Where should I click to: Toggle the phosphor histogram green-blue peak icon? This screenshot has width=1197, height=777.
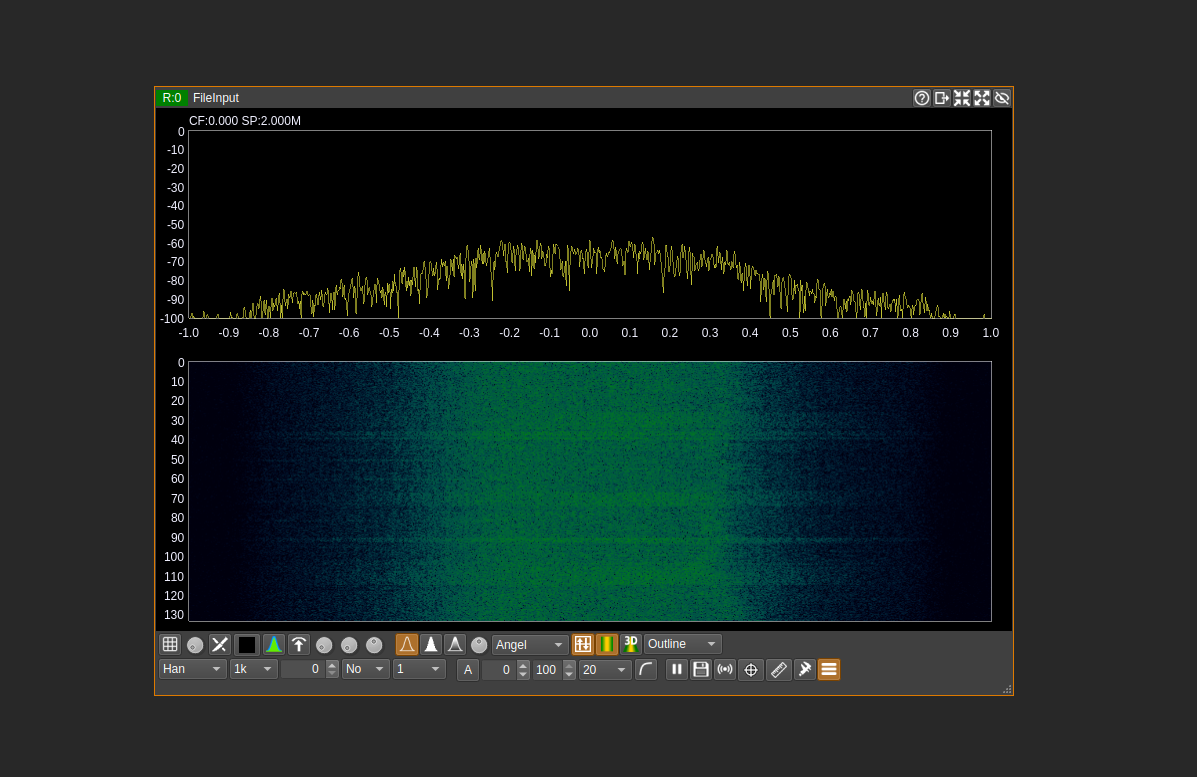click(274, 644)
